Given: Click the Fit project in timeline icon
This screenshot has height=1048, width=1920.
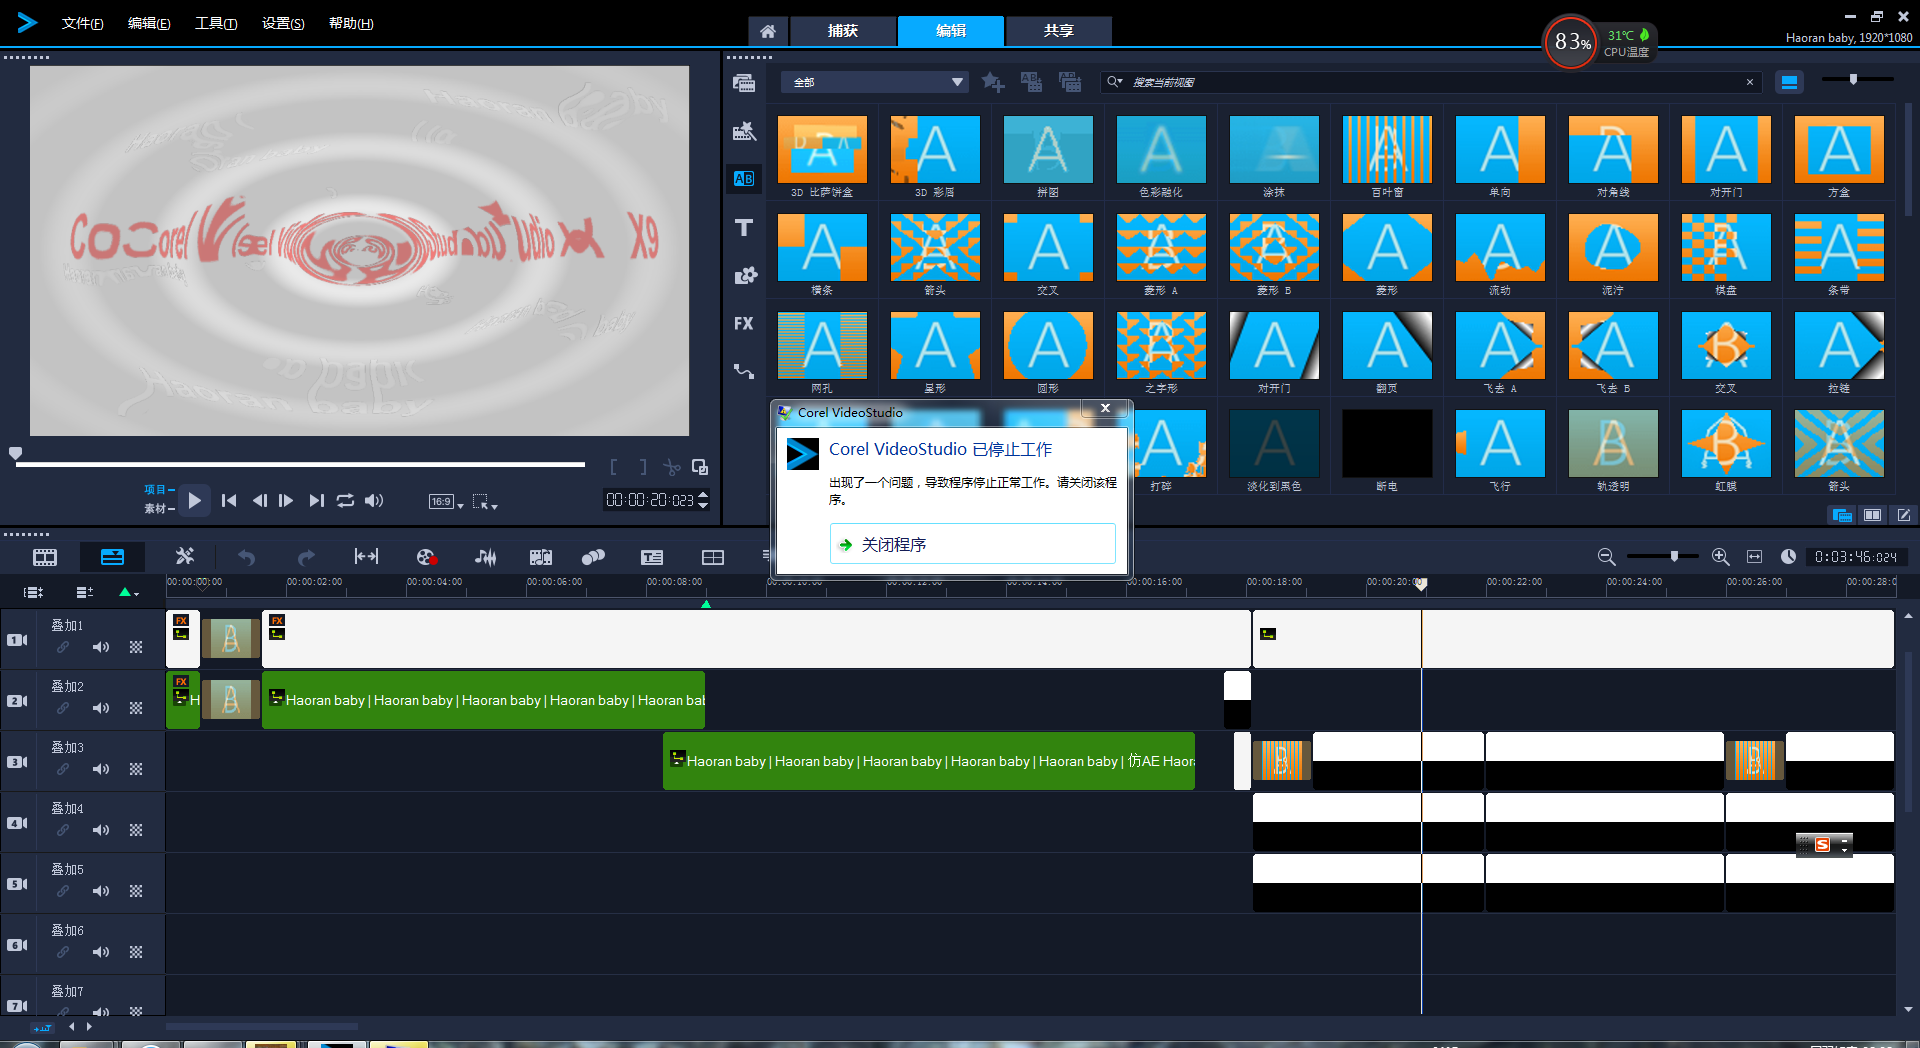Looking at the screenshot, I should (x=366, y=556).
